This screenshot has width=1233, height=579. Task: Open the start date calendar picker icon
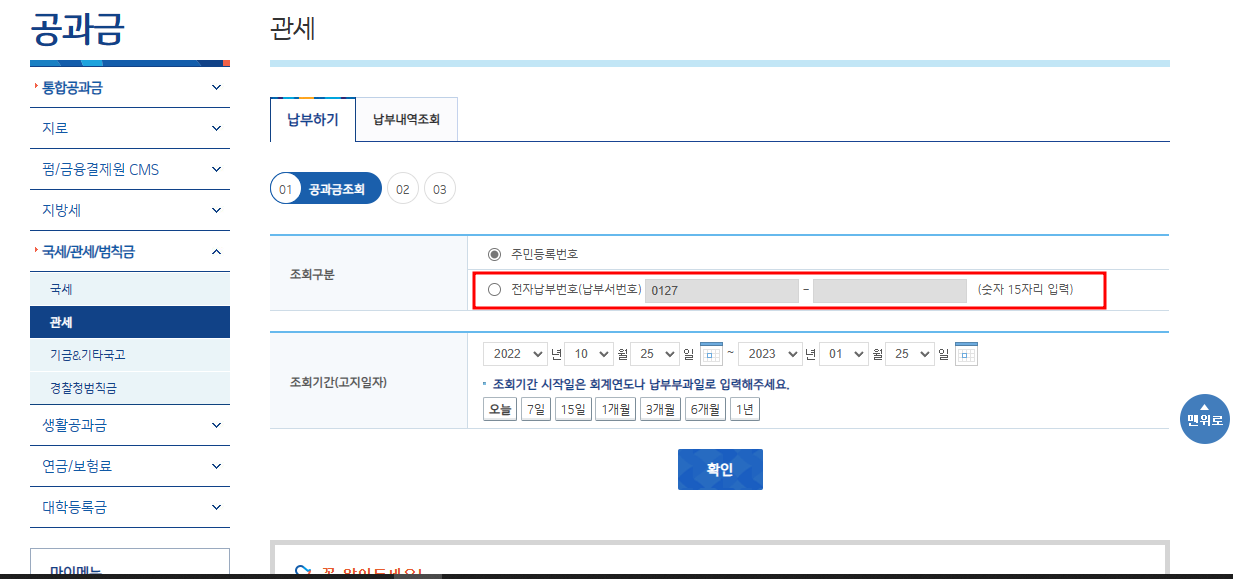[711, 354]
